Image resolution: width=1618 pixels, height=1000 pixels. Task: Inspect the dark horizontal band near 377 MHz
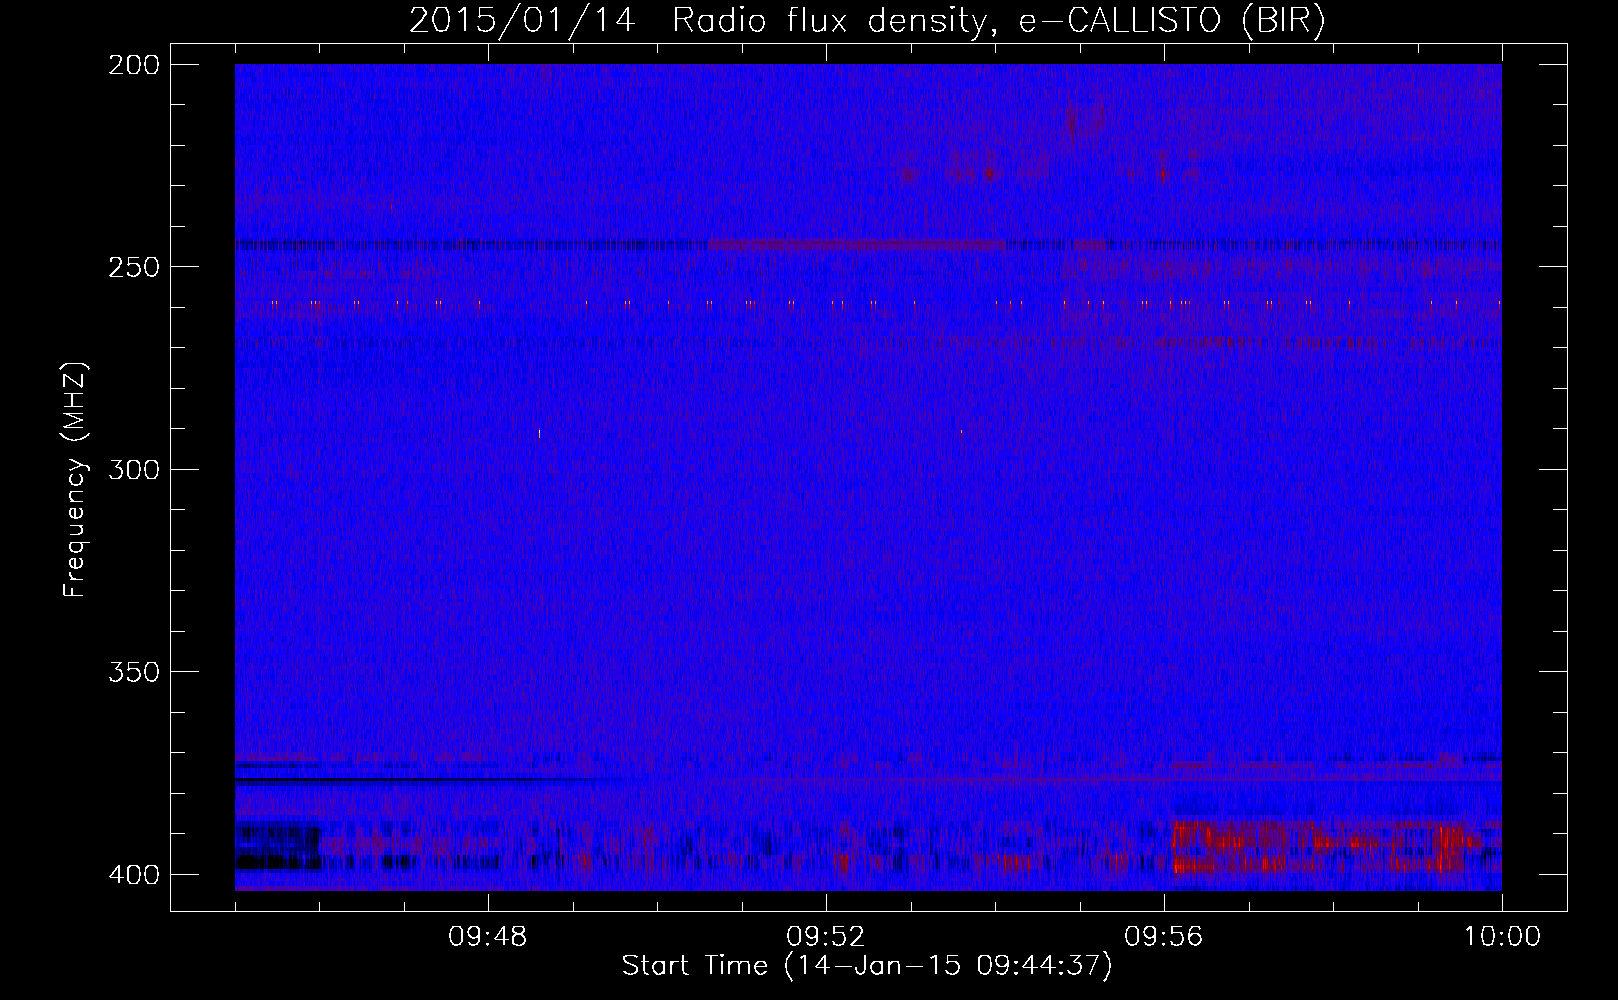pyautogui.click(x=430, y=778)
